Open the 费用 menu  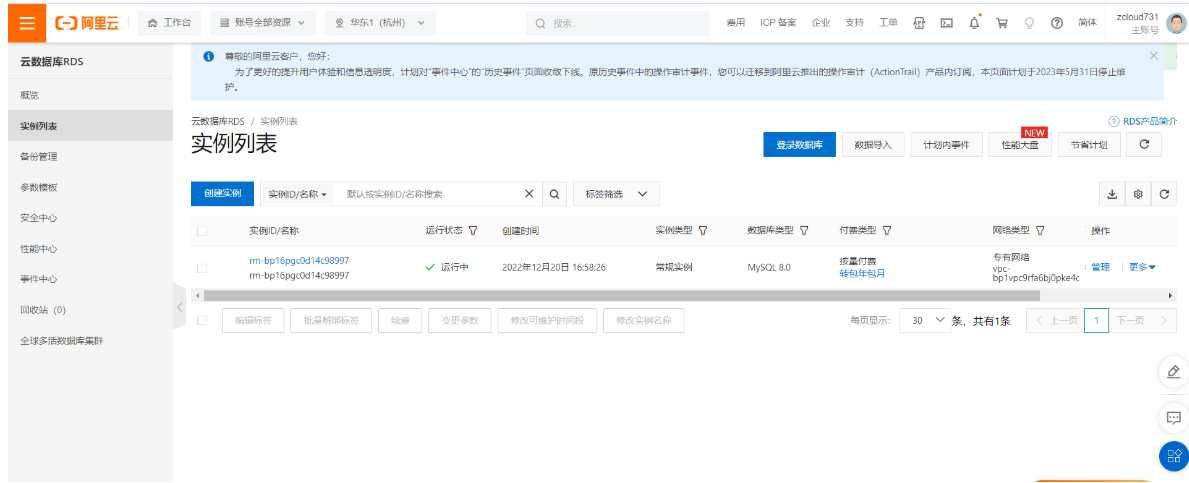coord(736,23)
